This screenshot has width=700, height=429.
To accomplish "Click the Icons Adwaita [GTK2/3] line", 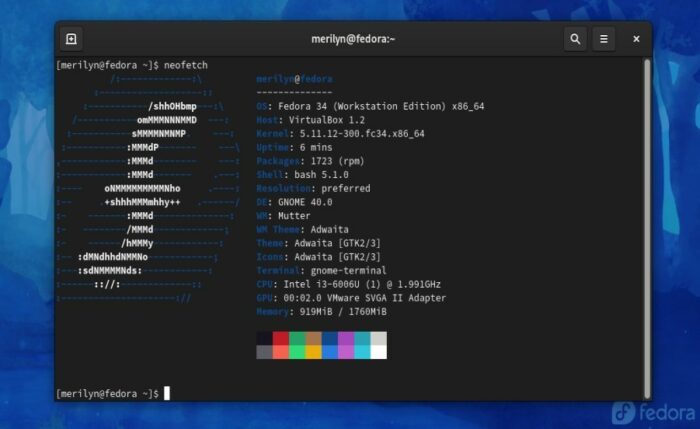I will tap(318, 257).
